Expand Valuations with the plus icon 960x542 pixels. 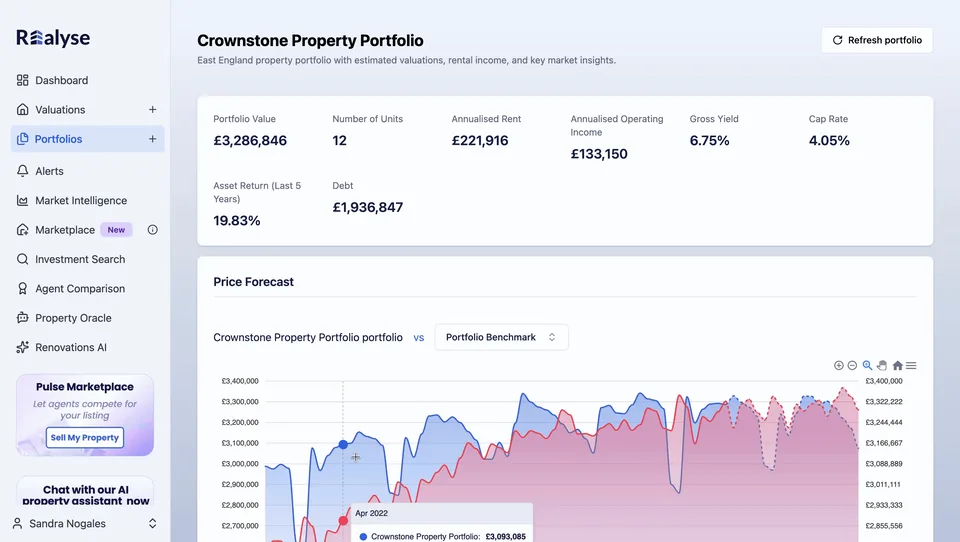point(152,110)
